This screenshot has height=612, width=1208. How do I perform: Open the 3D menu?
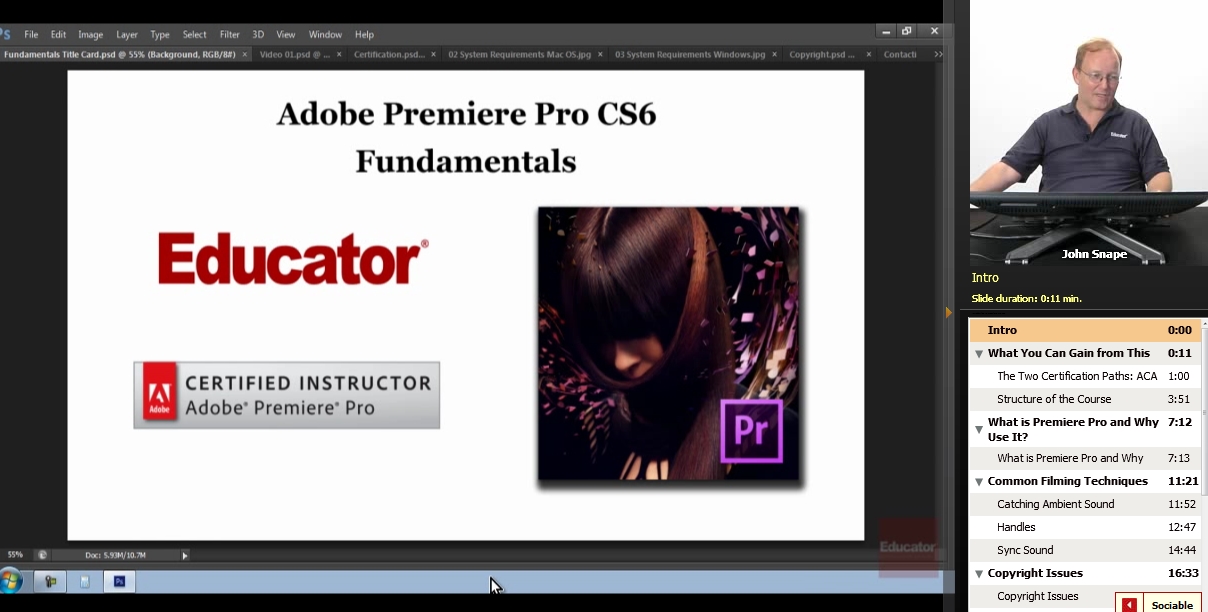click(258, 34)
